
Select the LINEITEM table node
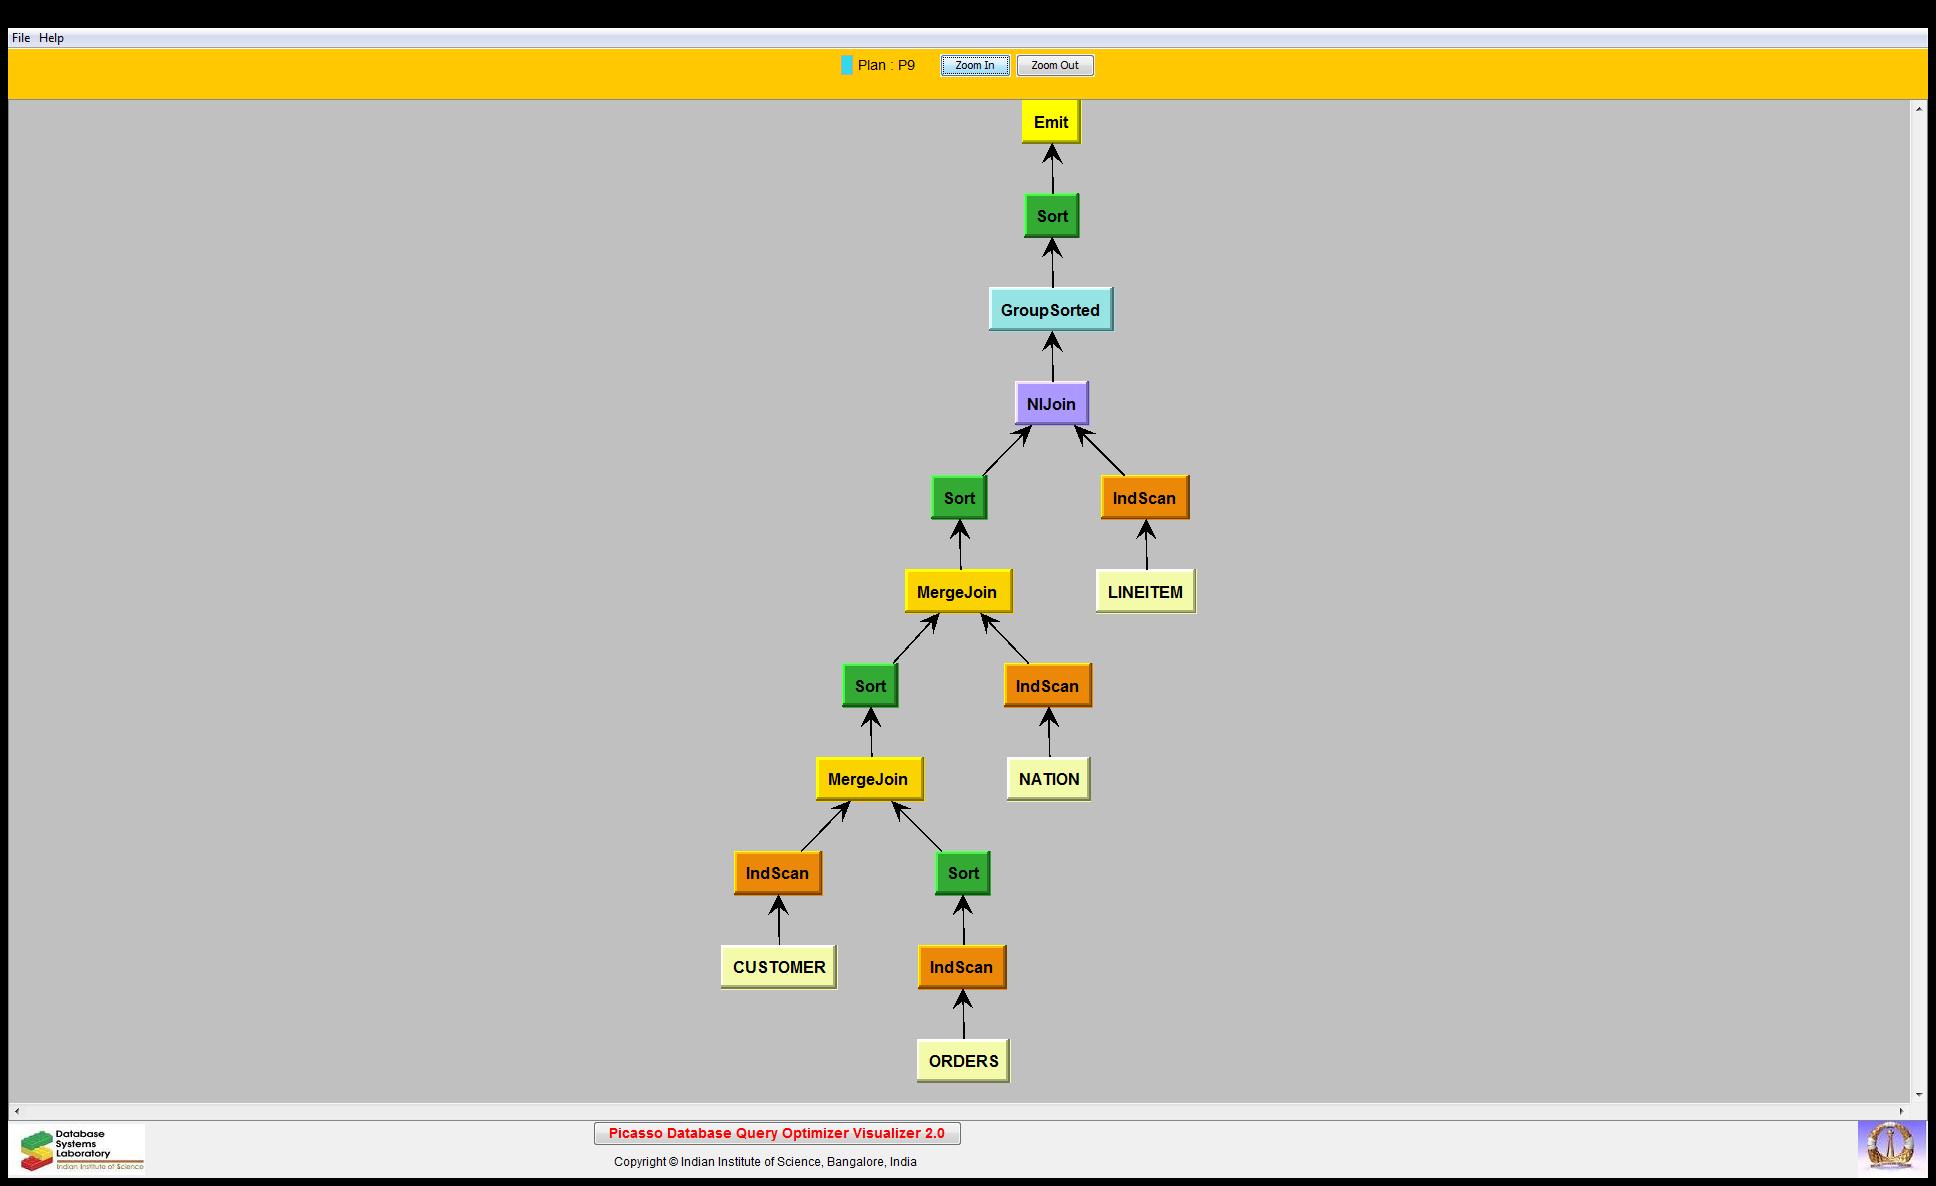[x=1145, y=592]
